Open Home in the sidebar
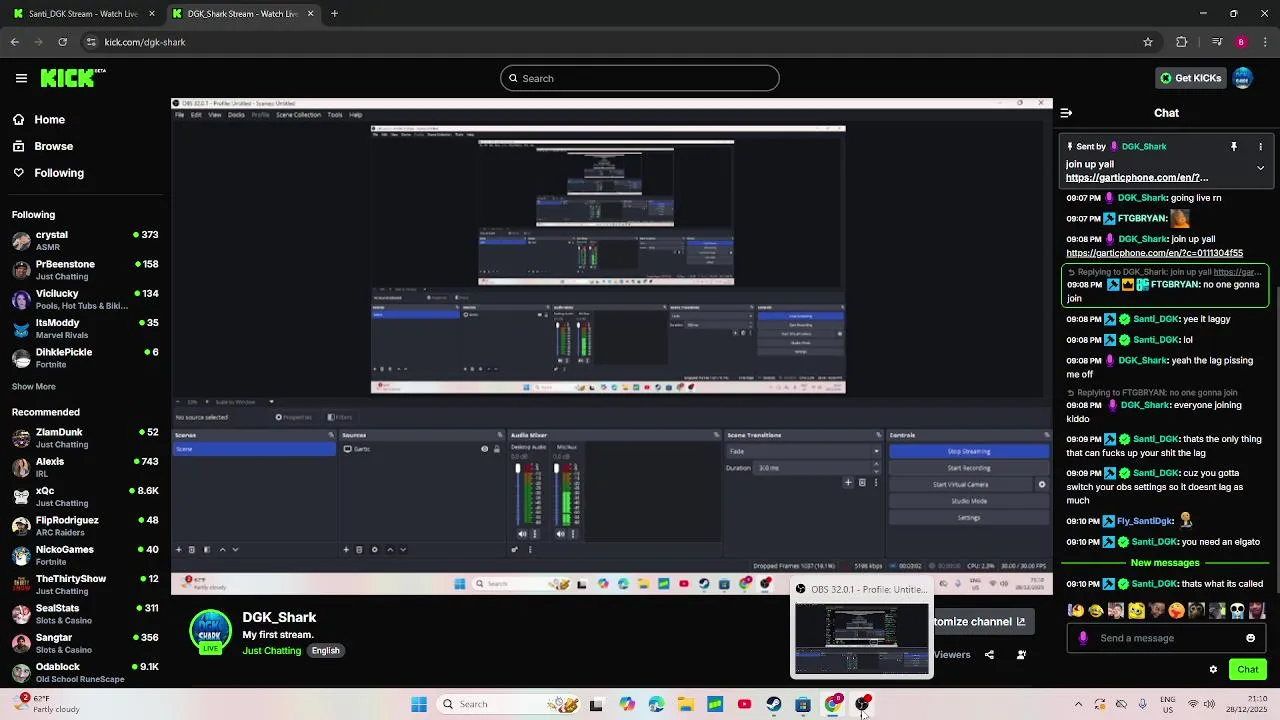 (38, 120)
